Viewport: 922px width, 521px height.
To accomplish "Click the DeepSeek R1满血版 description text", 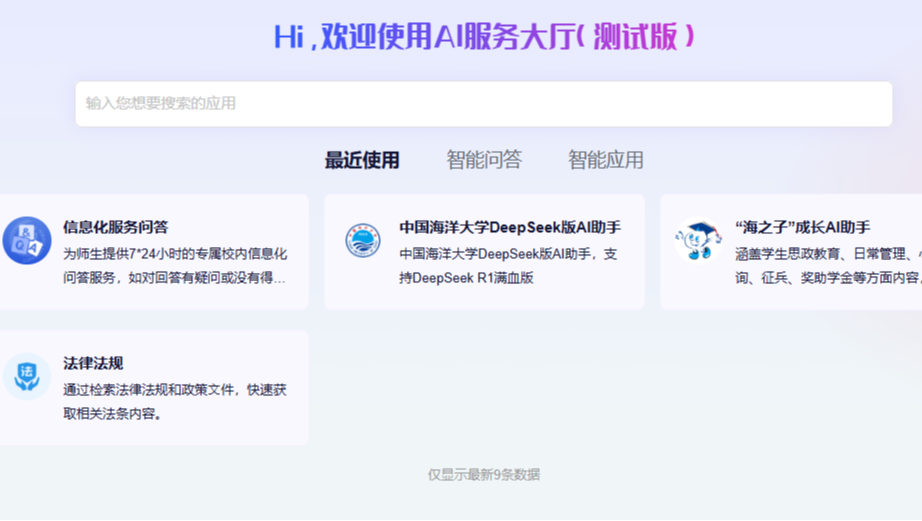I will [508, 265].
